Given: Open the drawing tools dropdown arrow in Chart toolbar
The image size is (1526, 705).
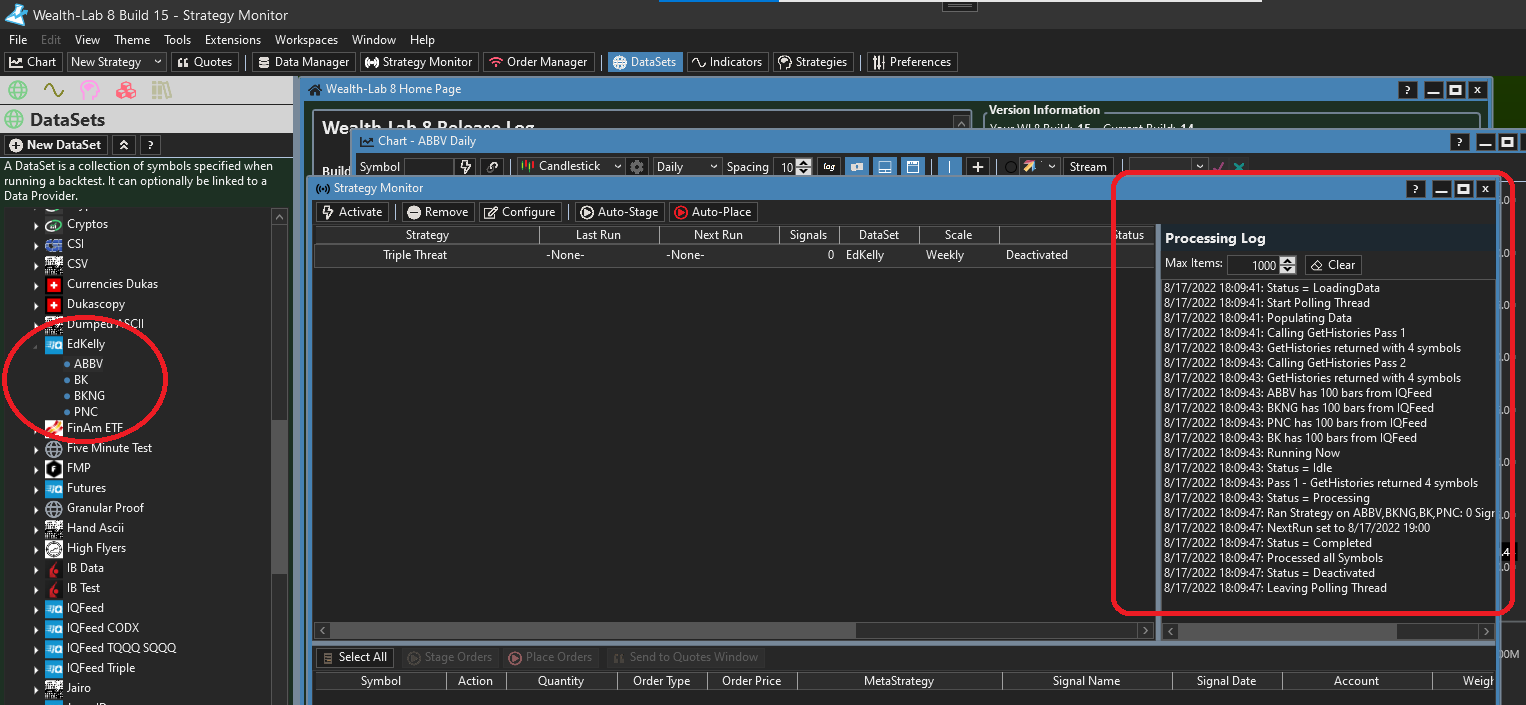Looking at the screenshot, I should tap(1052, 167).
